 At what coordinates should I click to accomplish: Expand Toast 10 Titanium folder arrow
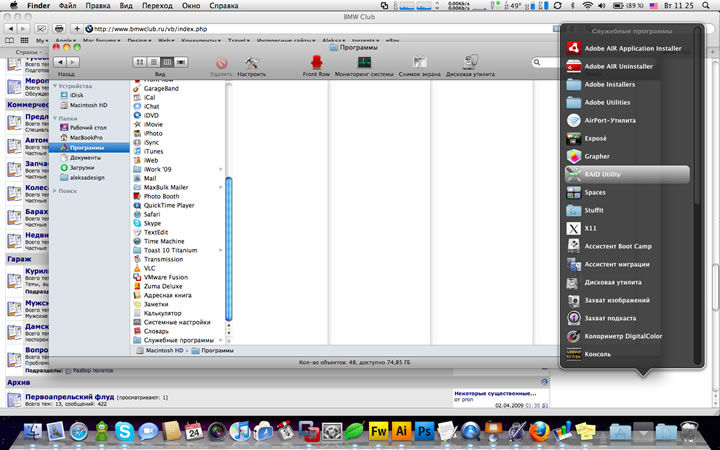coord(221,250)
